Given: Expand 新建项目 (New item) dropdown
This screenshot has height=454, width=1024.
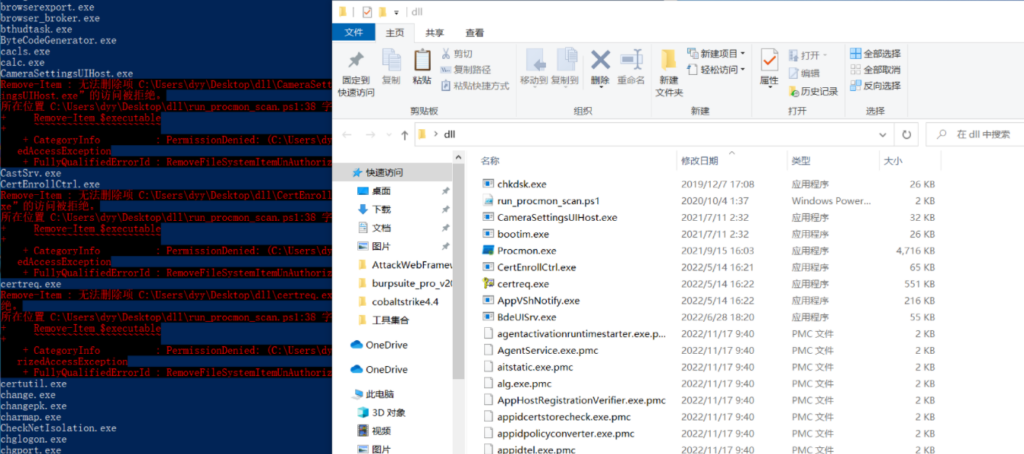Looking at the screenshot, I should (716, 53).
